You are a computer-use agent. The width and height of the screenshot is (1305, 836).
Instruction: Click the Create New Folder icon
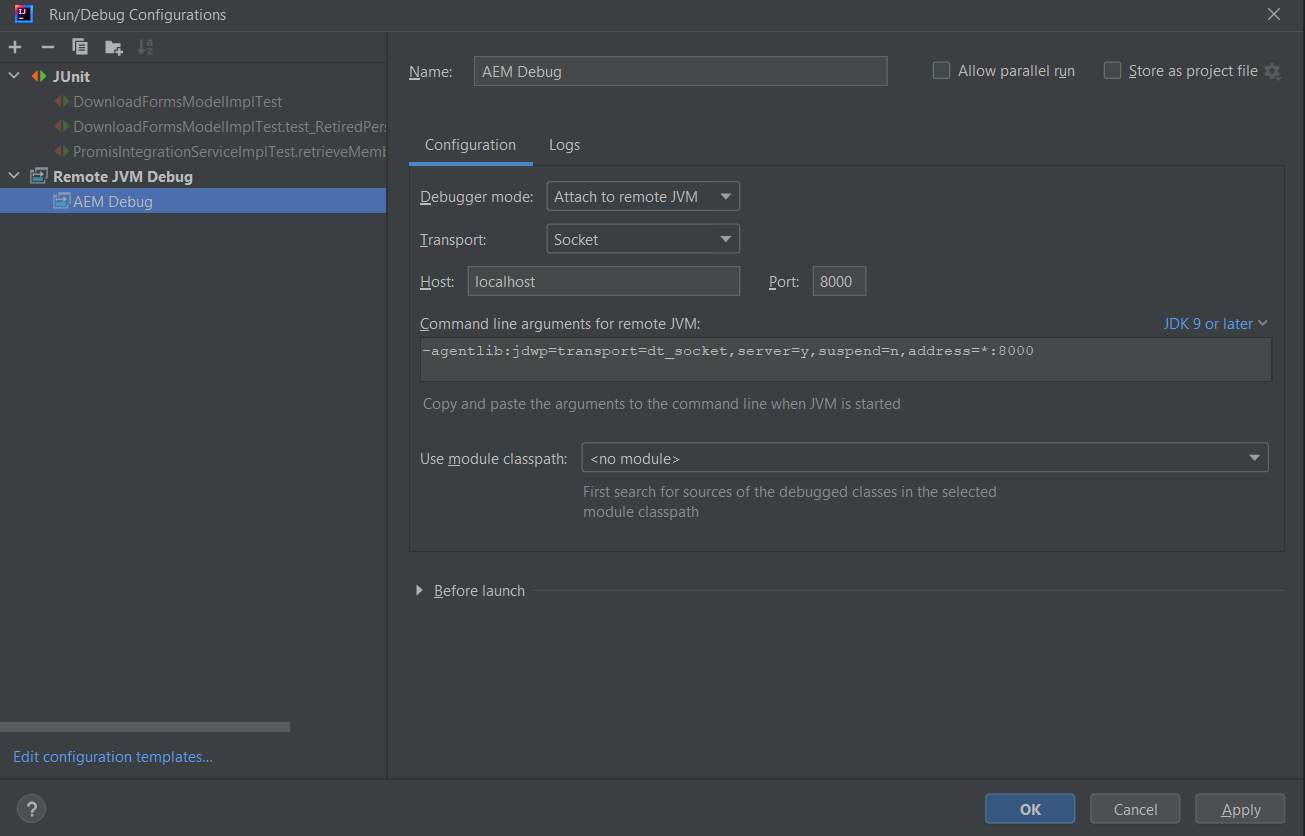pos(113,47)
